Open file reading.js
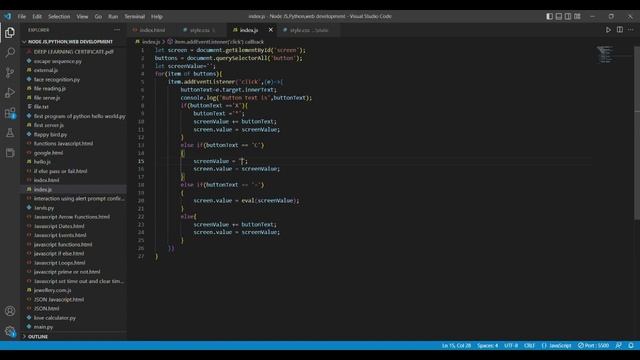The image size is (640, 360). (50, 89)
